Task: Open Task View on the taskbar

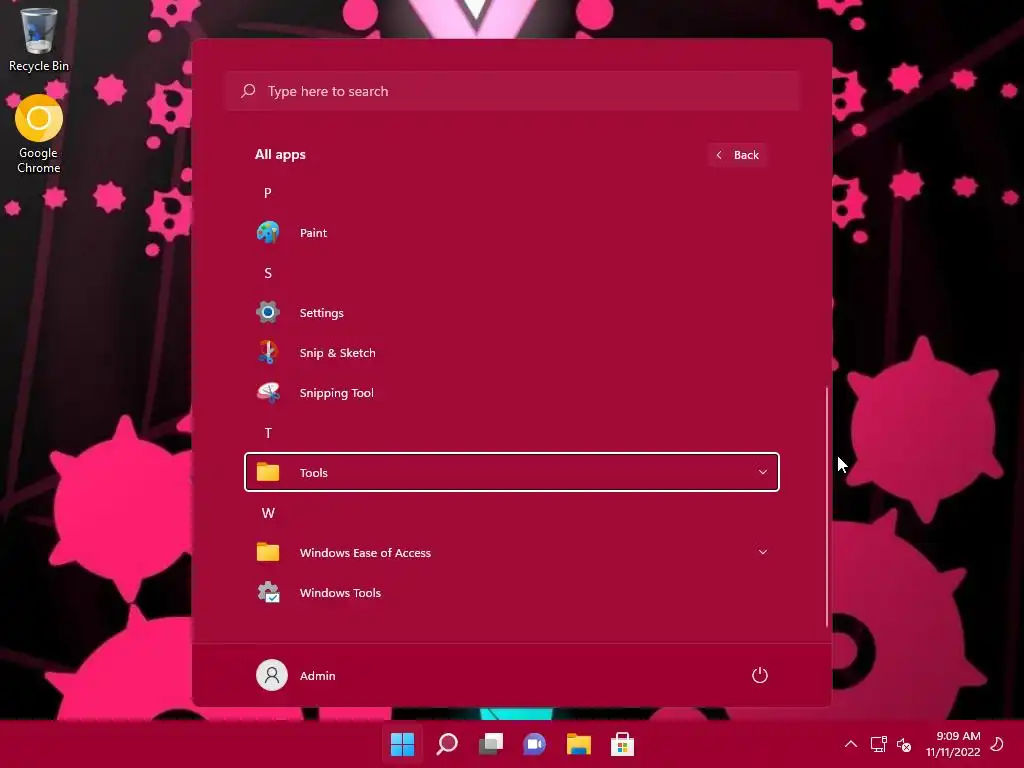Action: point(490,744)
